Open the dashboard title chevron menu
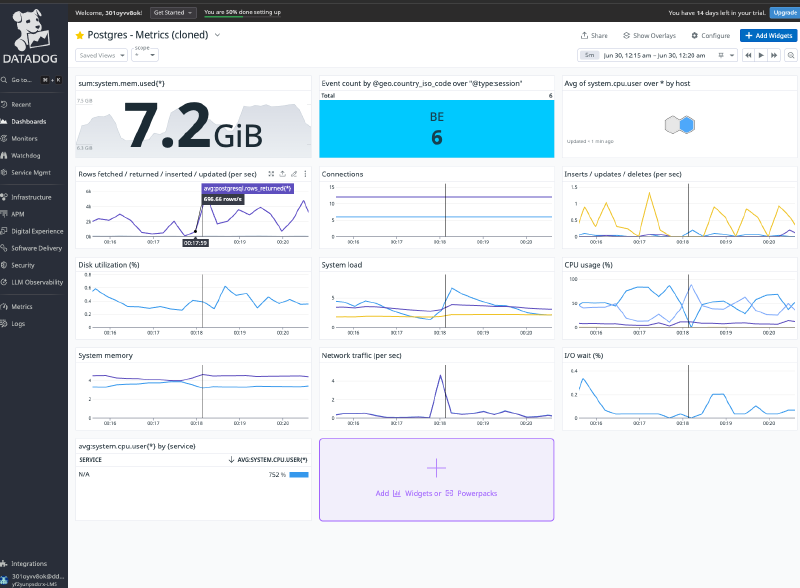The image size is (800, 588). click(219, 34)
